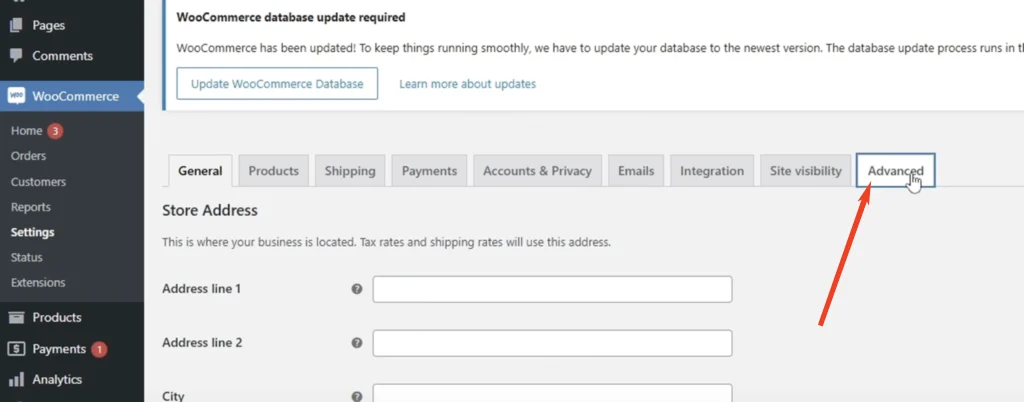Click help icon beside City field
This screenshot has width=1024, height=402.
point(357,396)
